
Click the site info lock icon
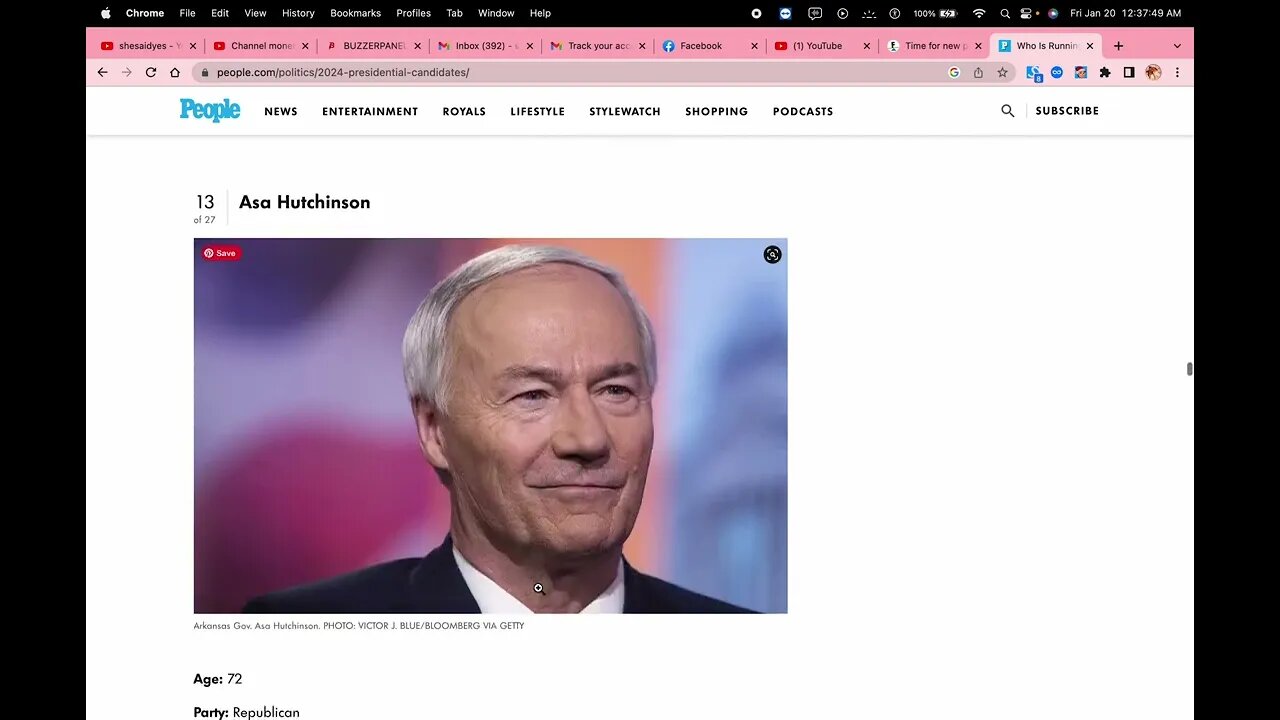click(204, 72)
